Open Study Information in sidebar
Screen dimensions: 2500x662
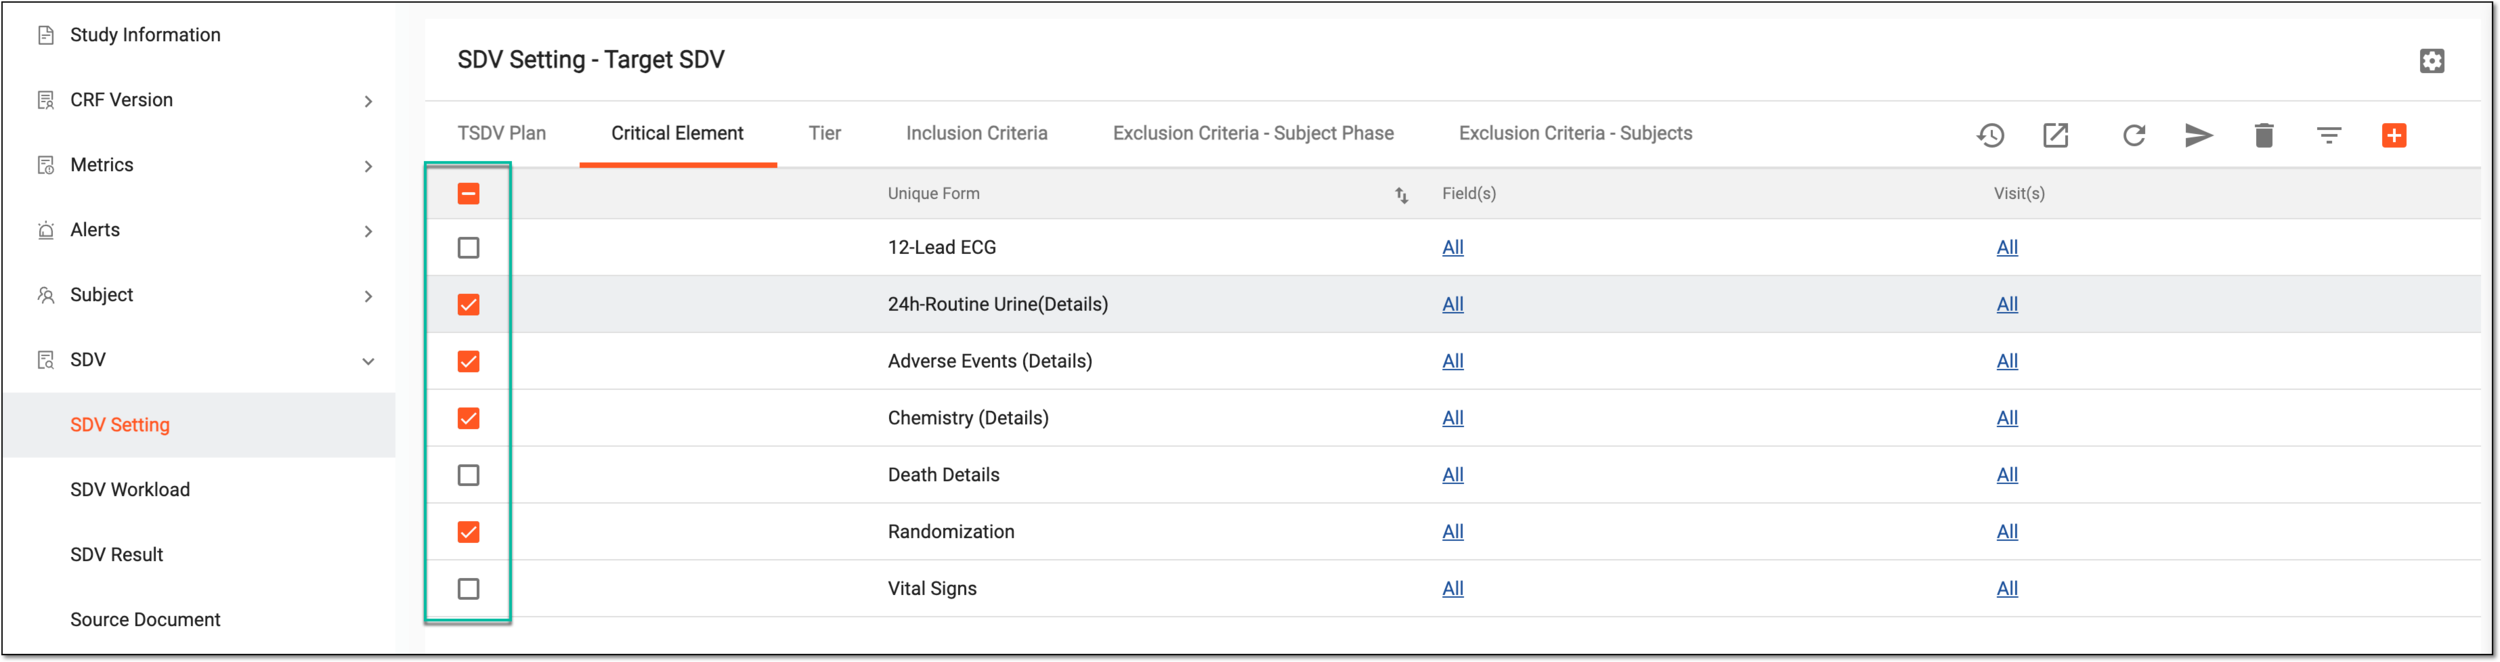tap(145, 35)
